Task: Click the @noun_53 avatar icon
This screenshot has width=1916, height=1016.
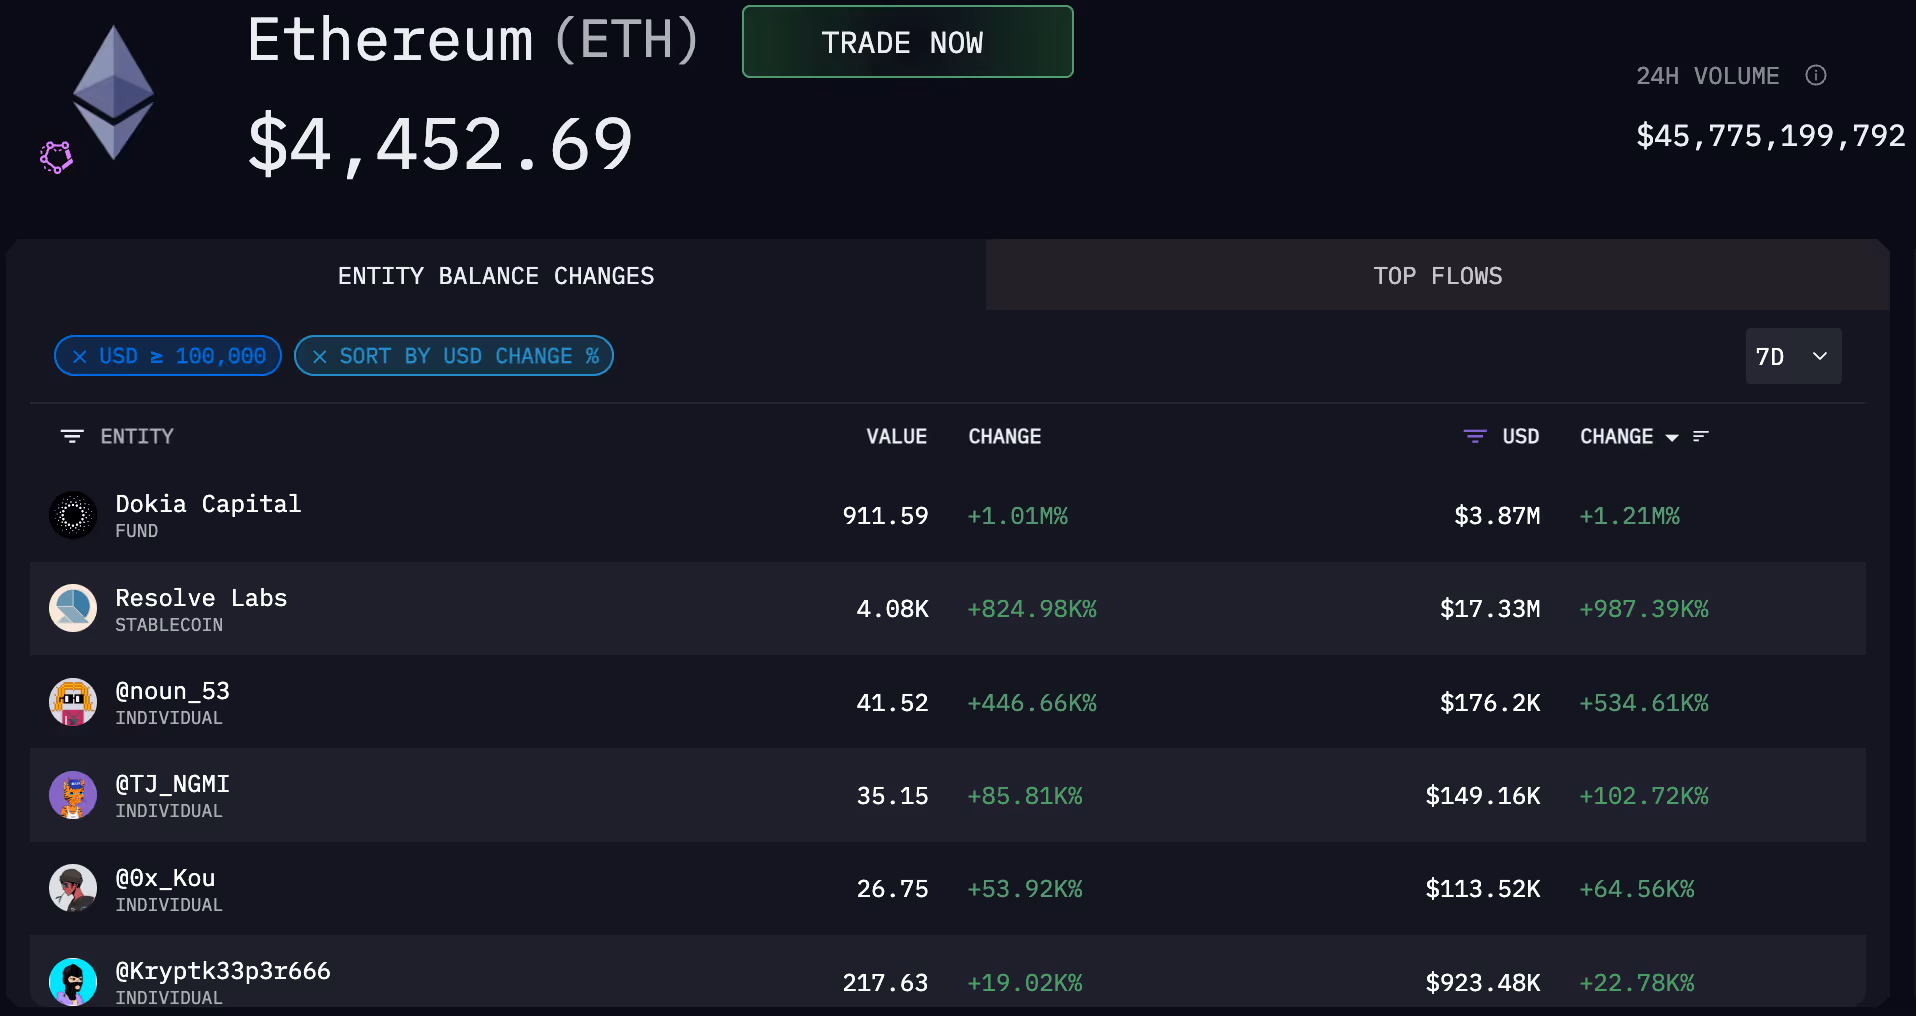Action: click(73, 702)
